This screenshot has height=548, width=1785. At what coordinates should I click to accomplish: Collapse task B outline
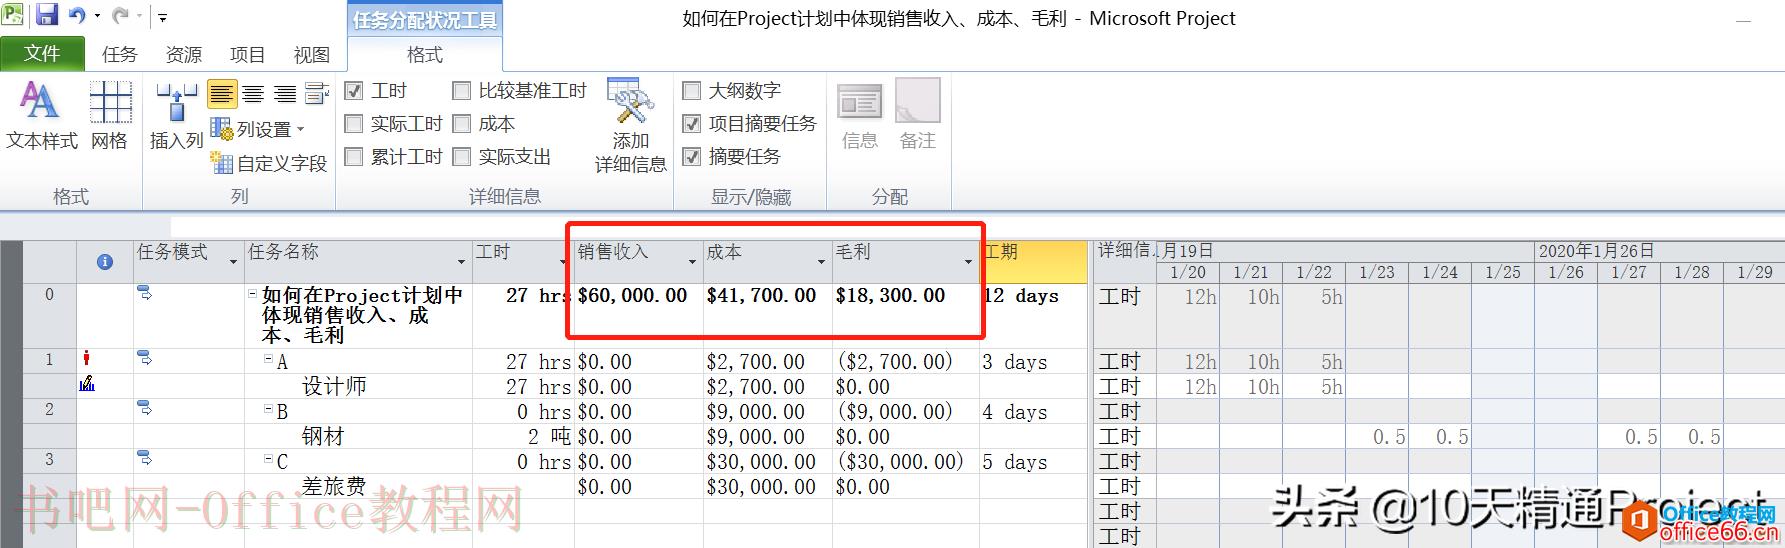tap(268, 409)
